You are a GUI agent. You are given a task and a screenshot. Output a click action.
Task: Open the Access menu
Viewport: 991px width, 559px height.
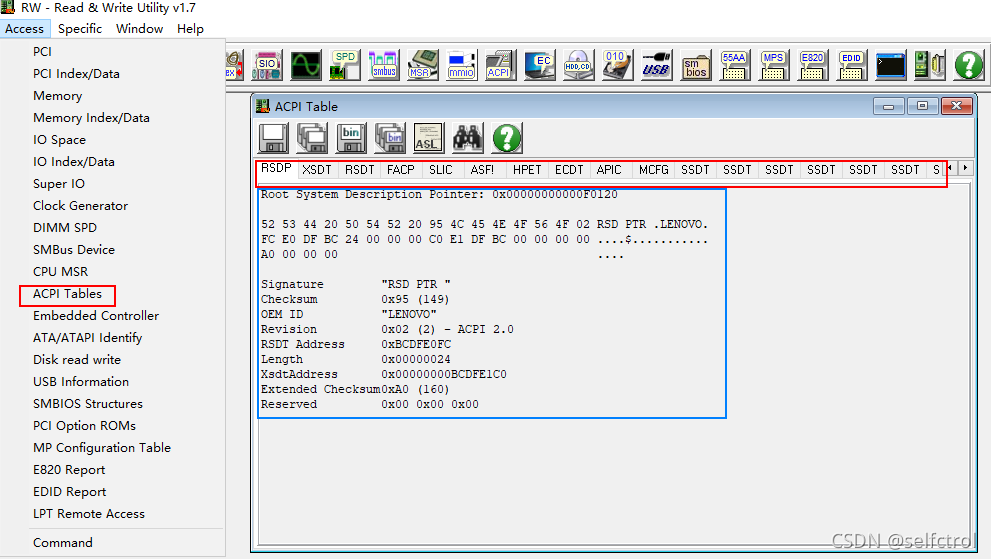click(24, 28)
